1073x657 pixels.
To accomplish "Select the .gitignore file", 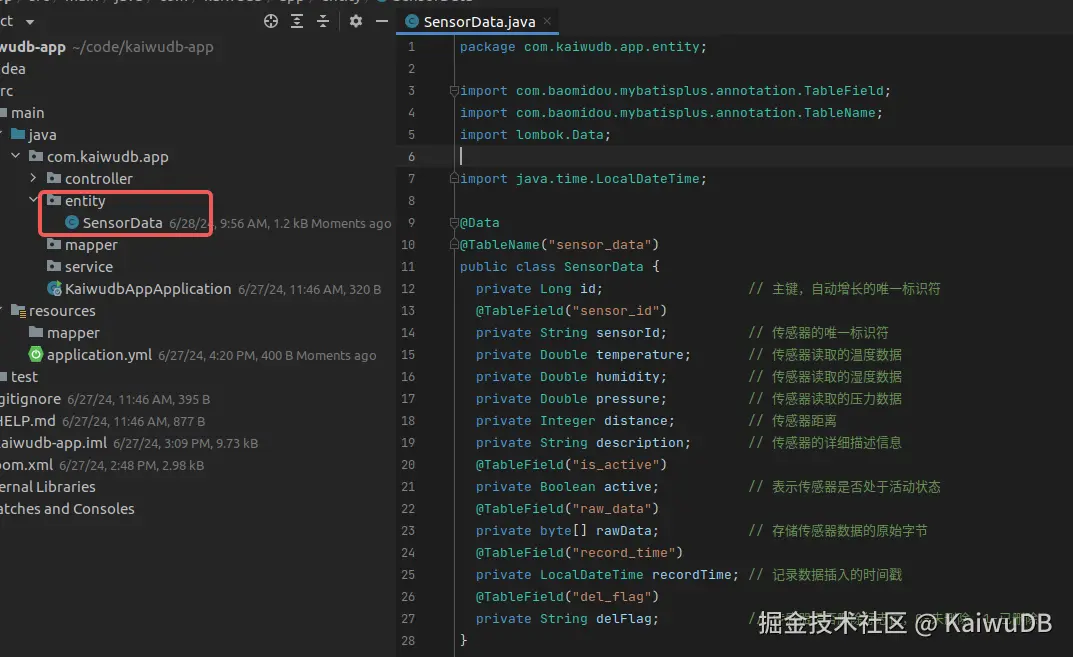I will click(x=30, y=399).
